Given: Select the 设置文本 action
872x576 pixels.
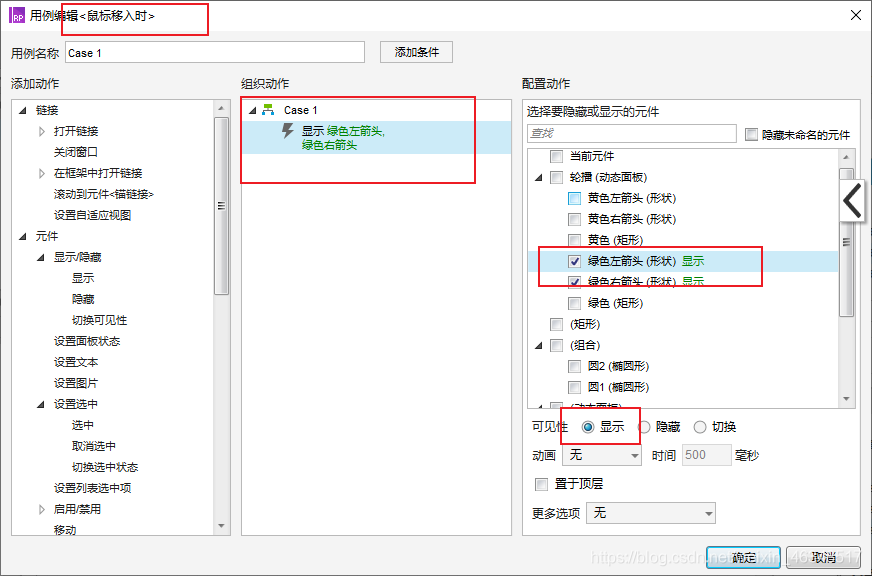Looking at the screenshot, I should pyautogui.click(x=76, y=362).
